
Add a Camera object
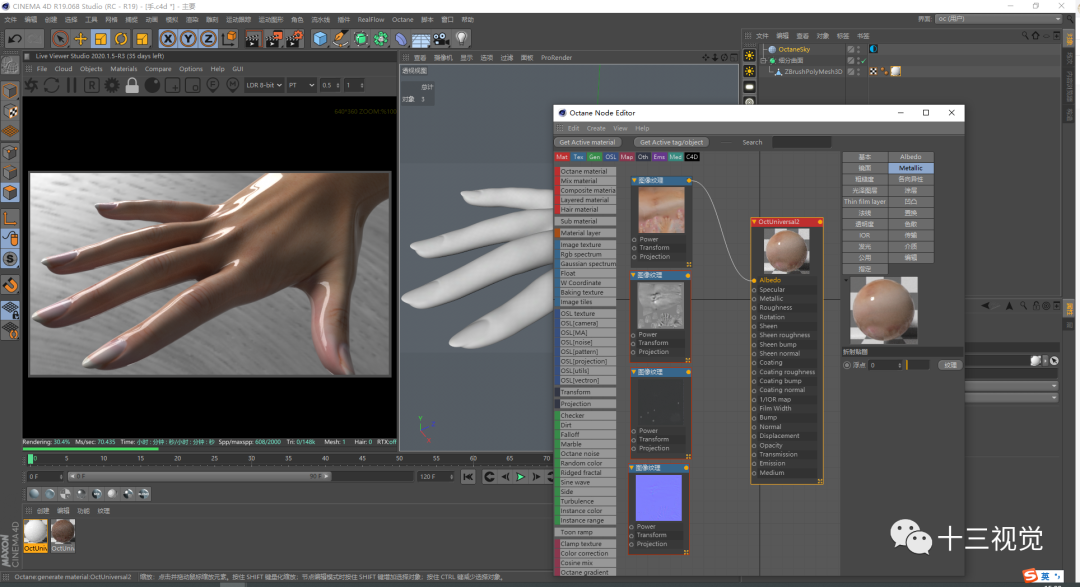(442, 39)
